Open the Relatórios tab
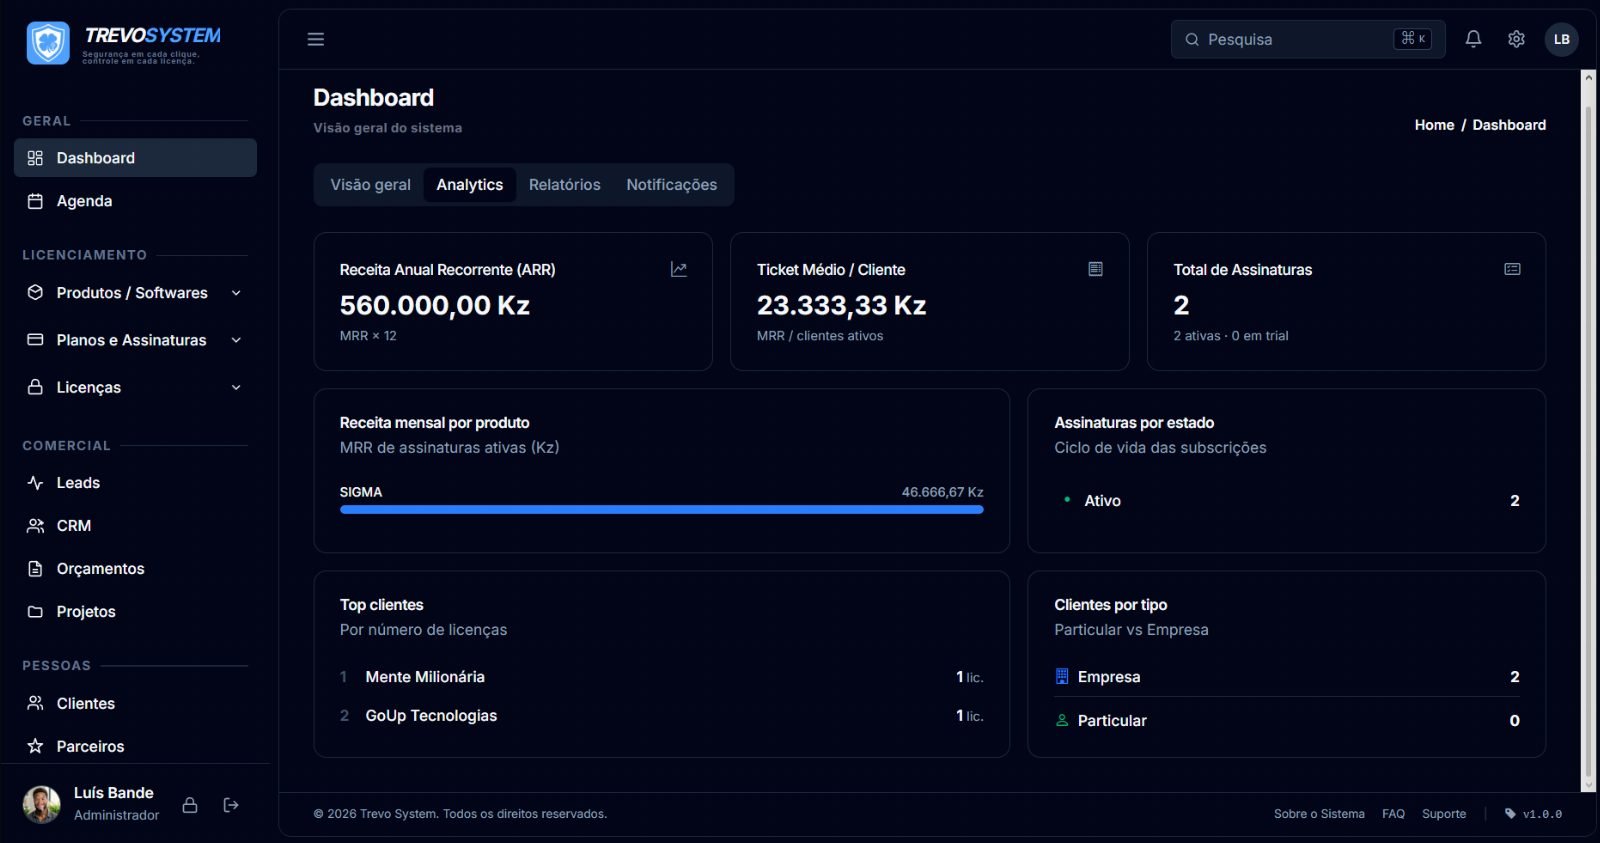The height and width of the screenshot is (843, 1600). click(x=565, y=185)
